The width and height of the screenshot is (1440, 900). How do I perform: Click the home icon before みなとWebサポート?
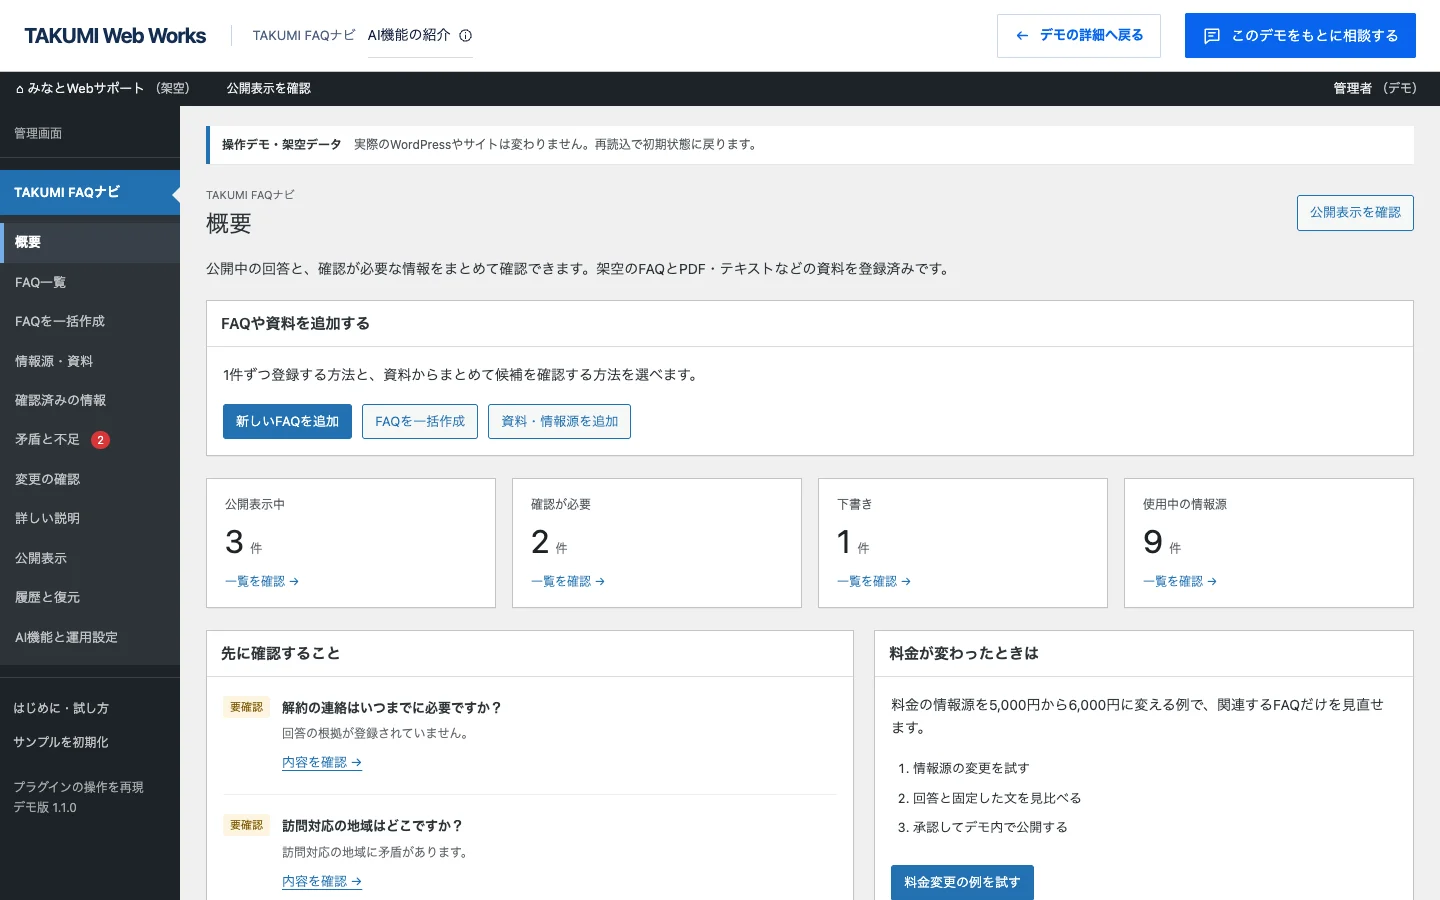point(20,89)
